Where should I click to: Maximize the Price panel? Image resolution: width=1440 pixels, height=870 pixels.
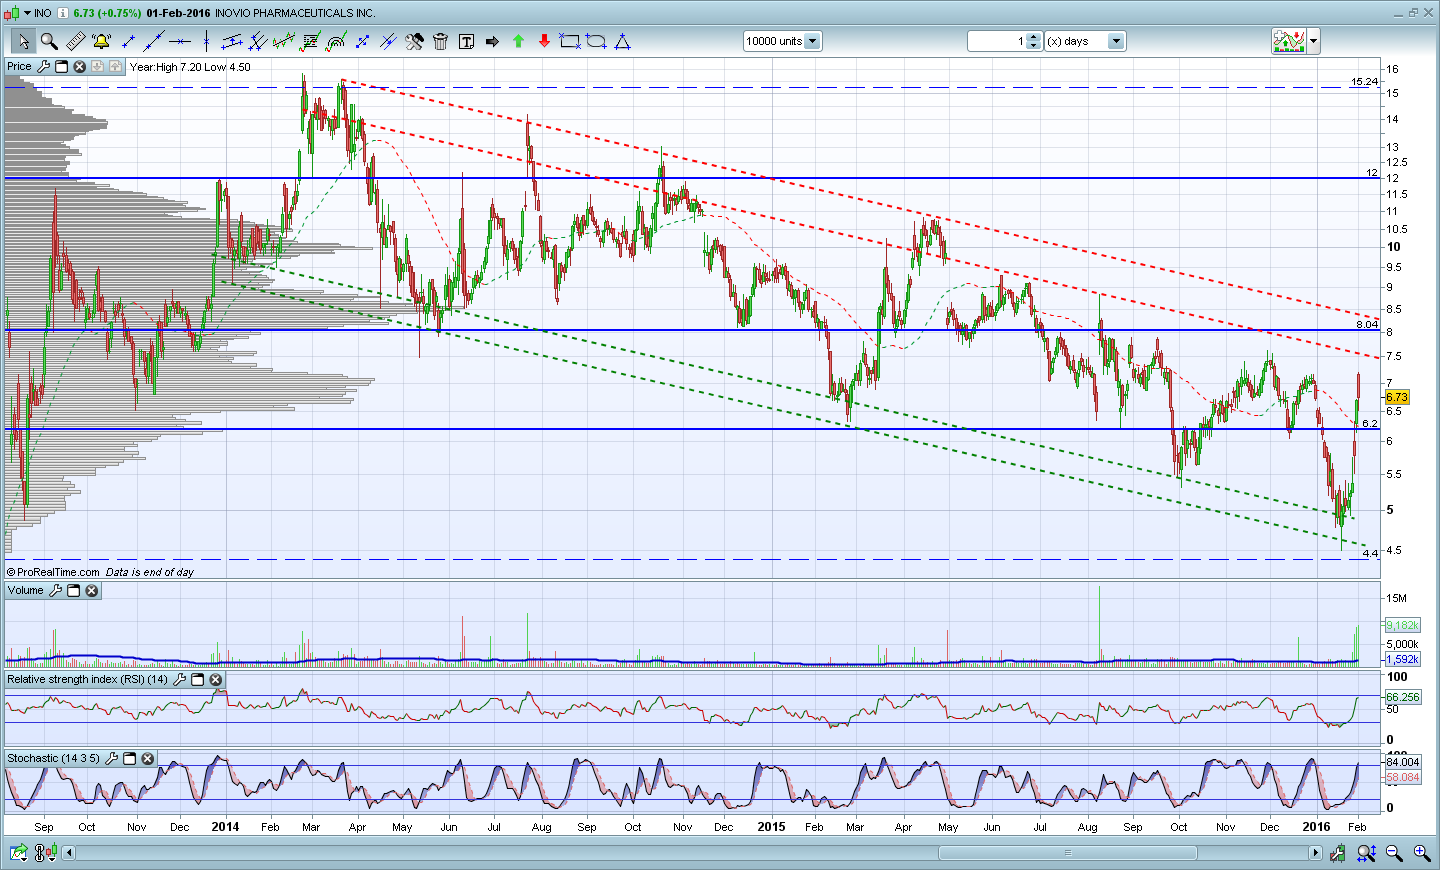[x=61, y=67]
